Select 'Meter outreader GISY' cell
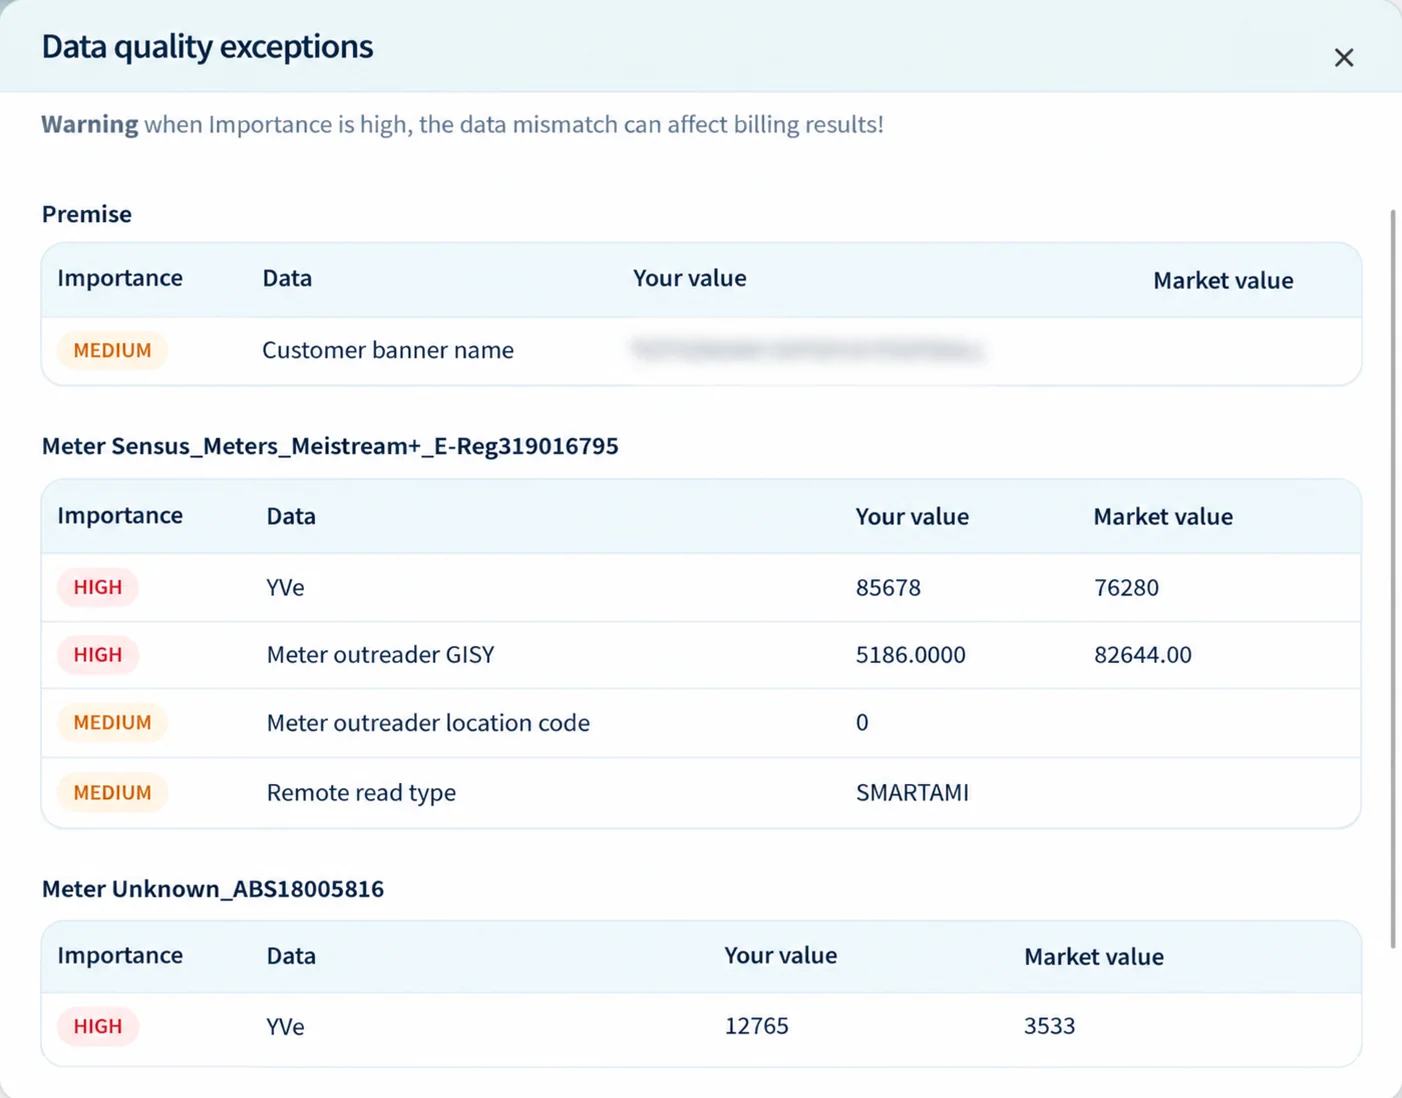Screen dimensions: 1402x1098 (380, 655)
